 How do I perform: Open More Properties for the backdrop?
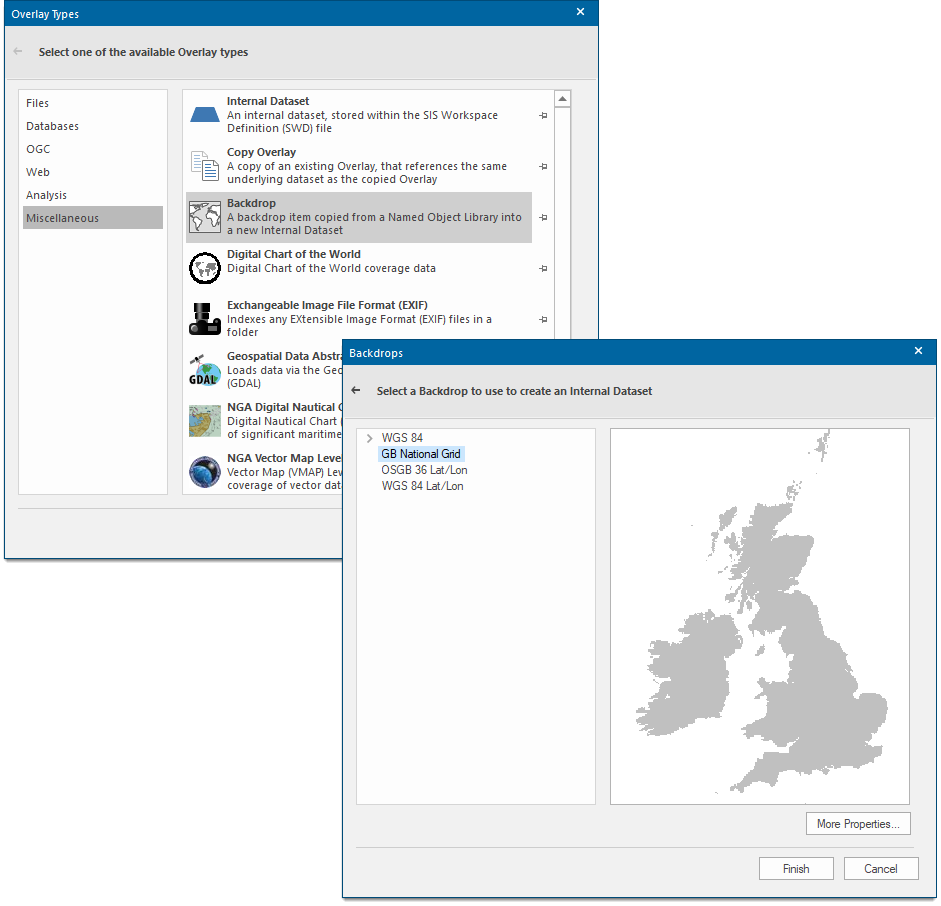point(858,824)
